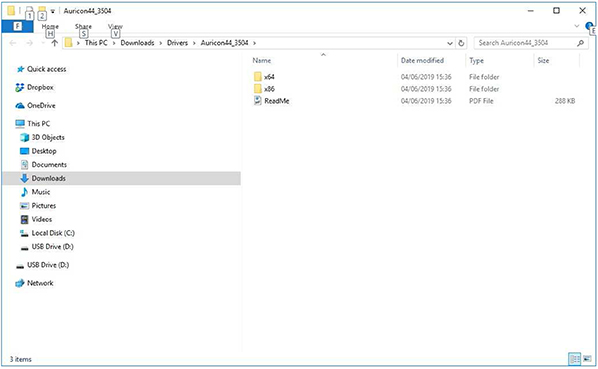This screenshot has width=598, height=369.
Task: Go up one folder level
Action: point(55,43)
